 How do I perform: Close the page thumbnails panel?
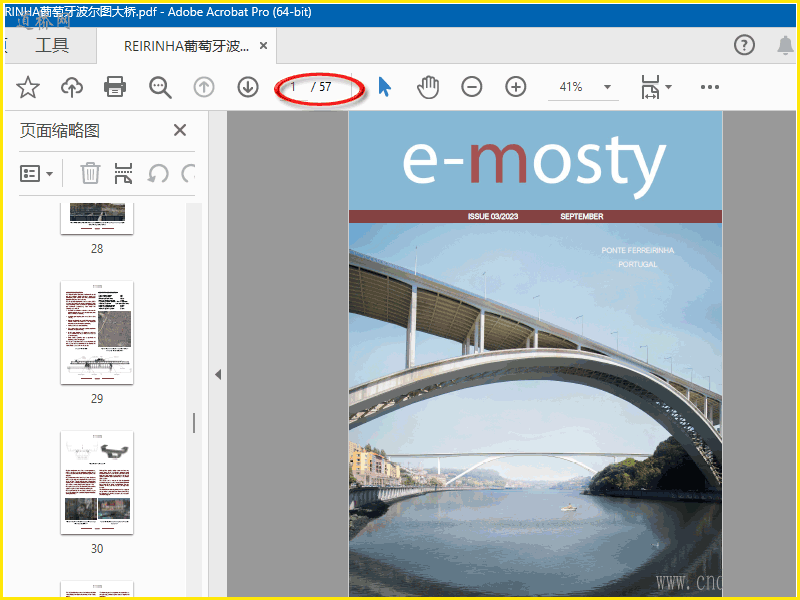(x=180, y=130)
